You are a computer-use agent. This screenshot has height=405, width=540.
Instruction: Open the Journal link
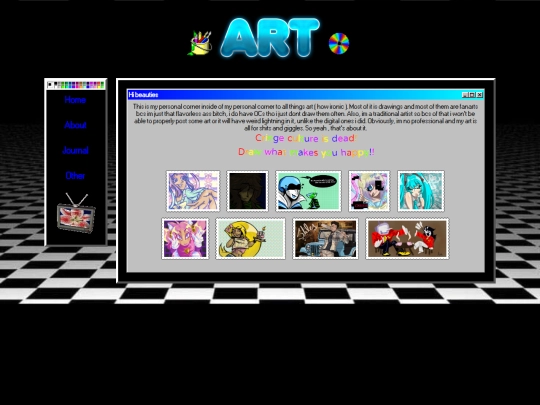pyautogui.click(x=75, y=150)
